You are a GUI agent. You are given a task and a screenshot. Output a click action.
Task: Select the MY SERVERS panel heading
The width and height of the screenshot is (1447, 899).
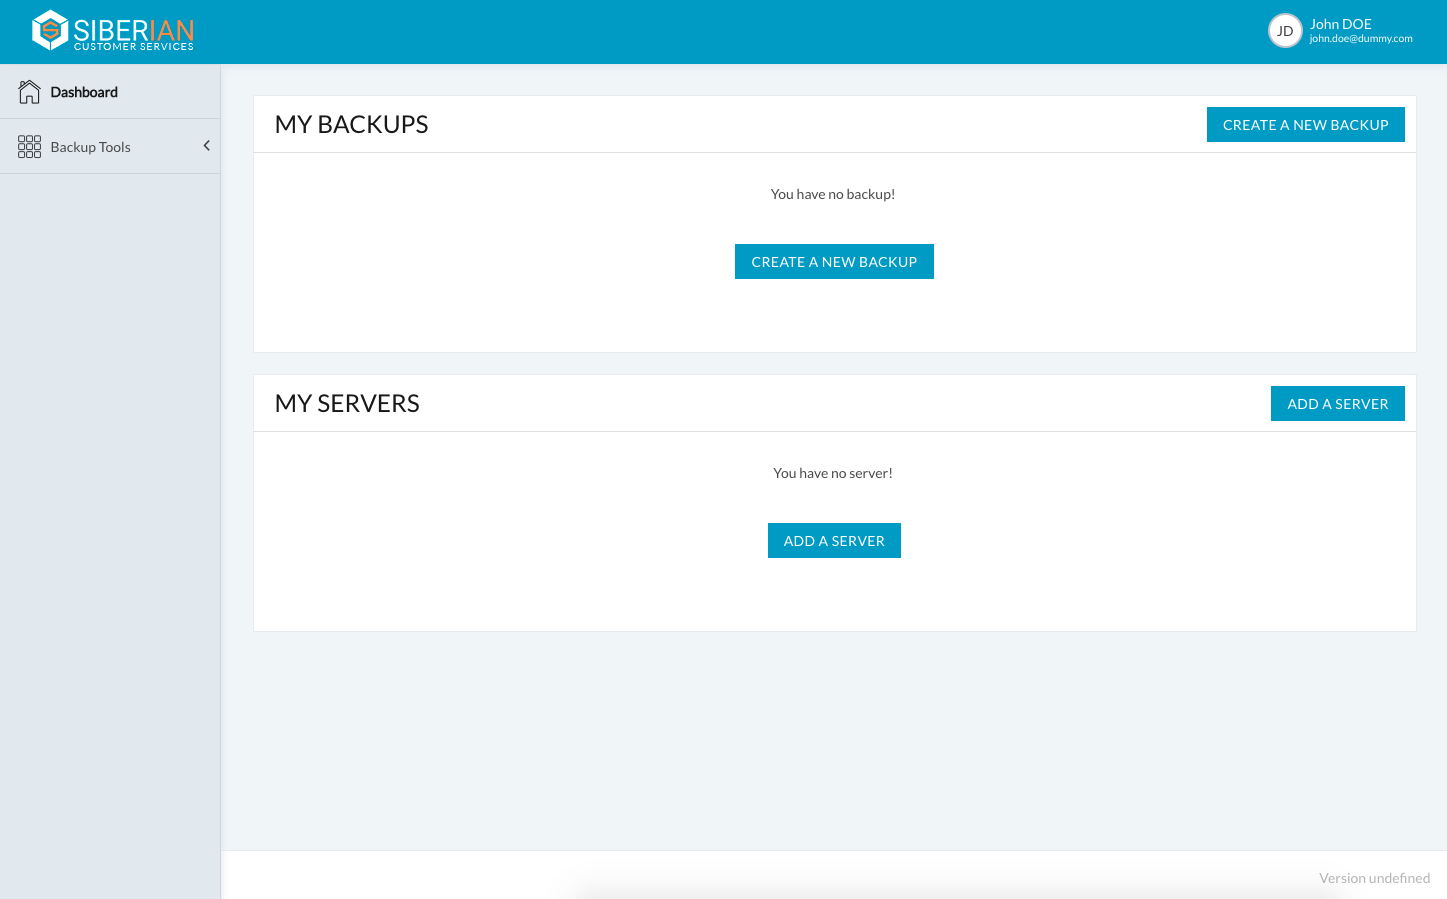tap(347, 403)
